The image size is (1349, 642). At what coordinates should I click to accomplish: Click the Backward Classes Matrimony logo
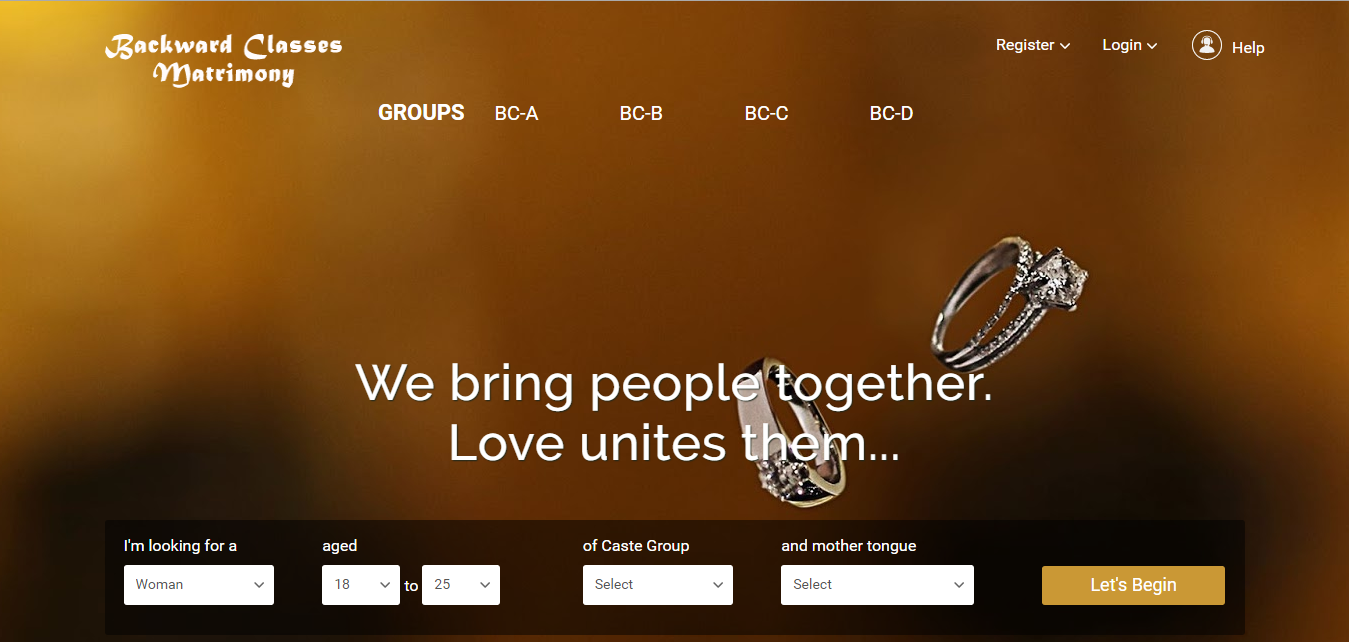coord(224,60)
